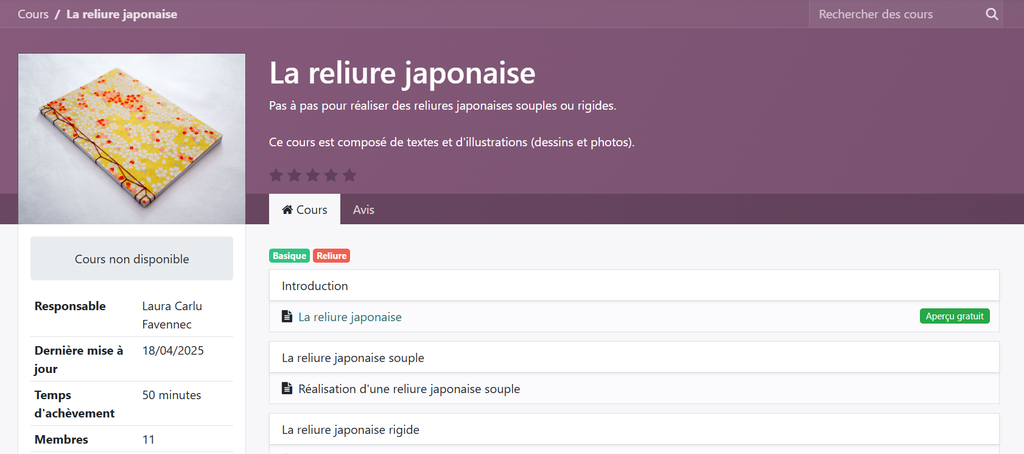The width and height of the screenshot is (1024, 454).
Task: Click the first rating star
Action: [276, 175]
